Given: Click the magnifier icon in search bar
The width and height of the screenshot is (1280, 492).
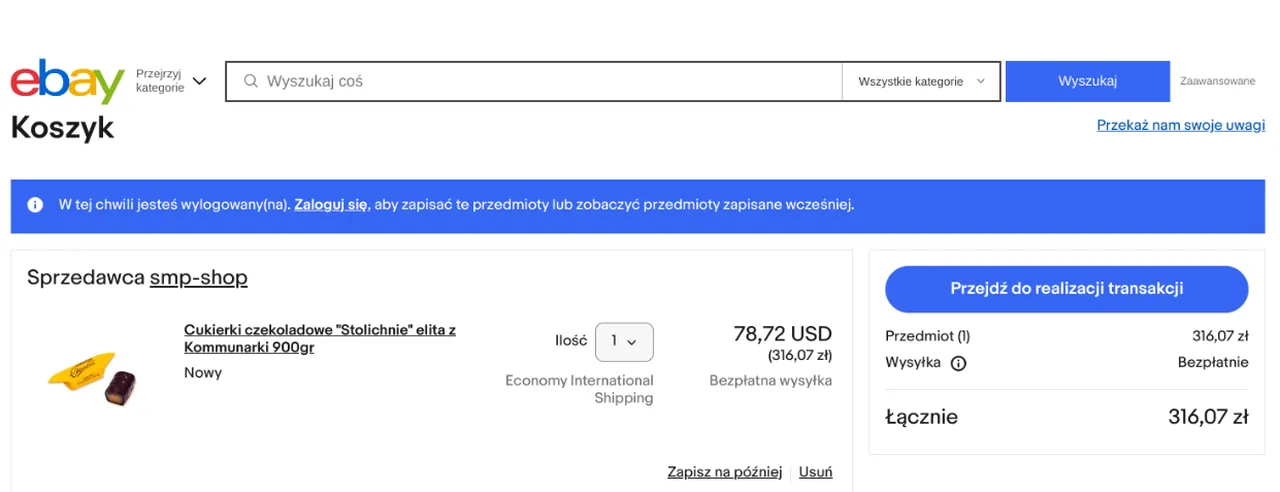Looking at the screenshot, I should pos(251,81).
